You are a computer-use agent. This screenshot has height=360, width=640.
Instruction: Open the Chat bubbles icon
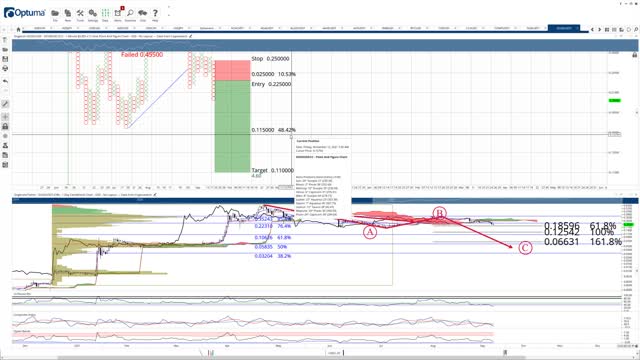(x=142, y=13)
